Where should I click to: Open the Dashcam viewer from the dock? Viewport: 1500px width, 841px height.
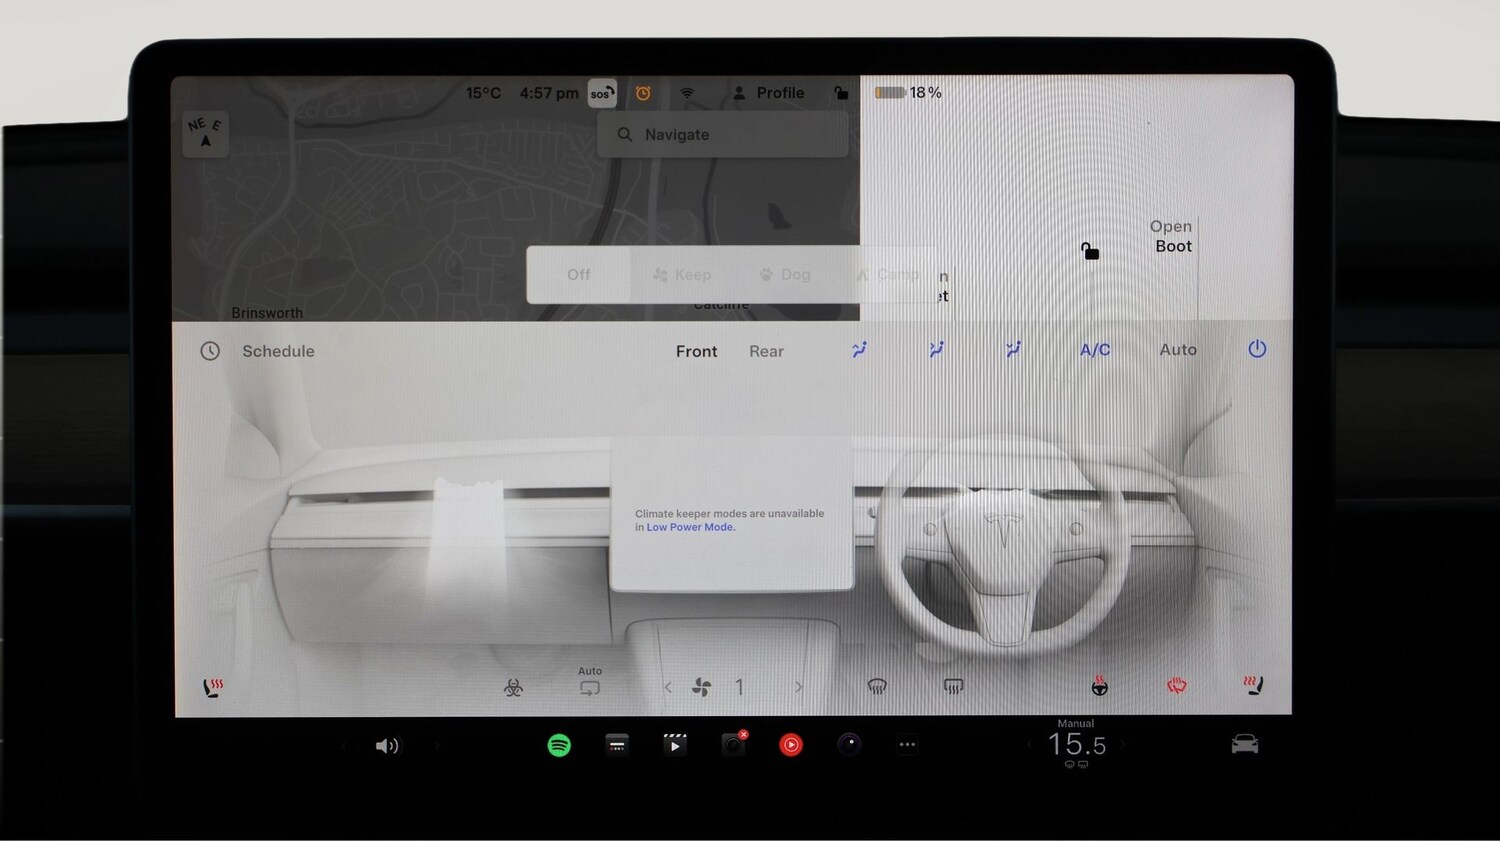coord(733,745)
